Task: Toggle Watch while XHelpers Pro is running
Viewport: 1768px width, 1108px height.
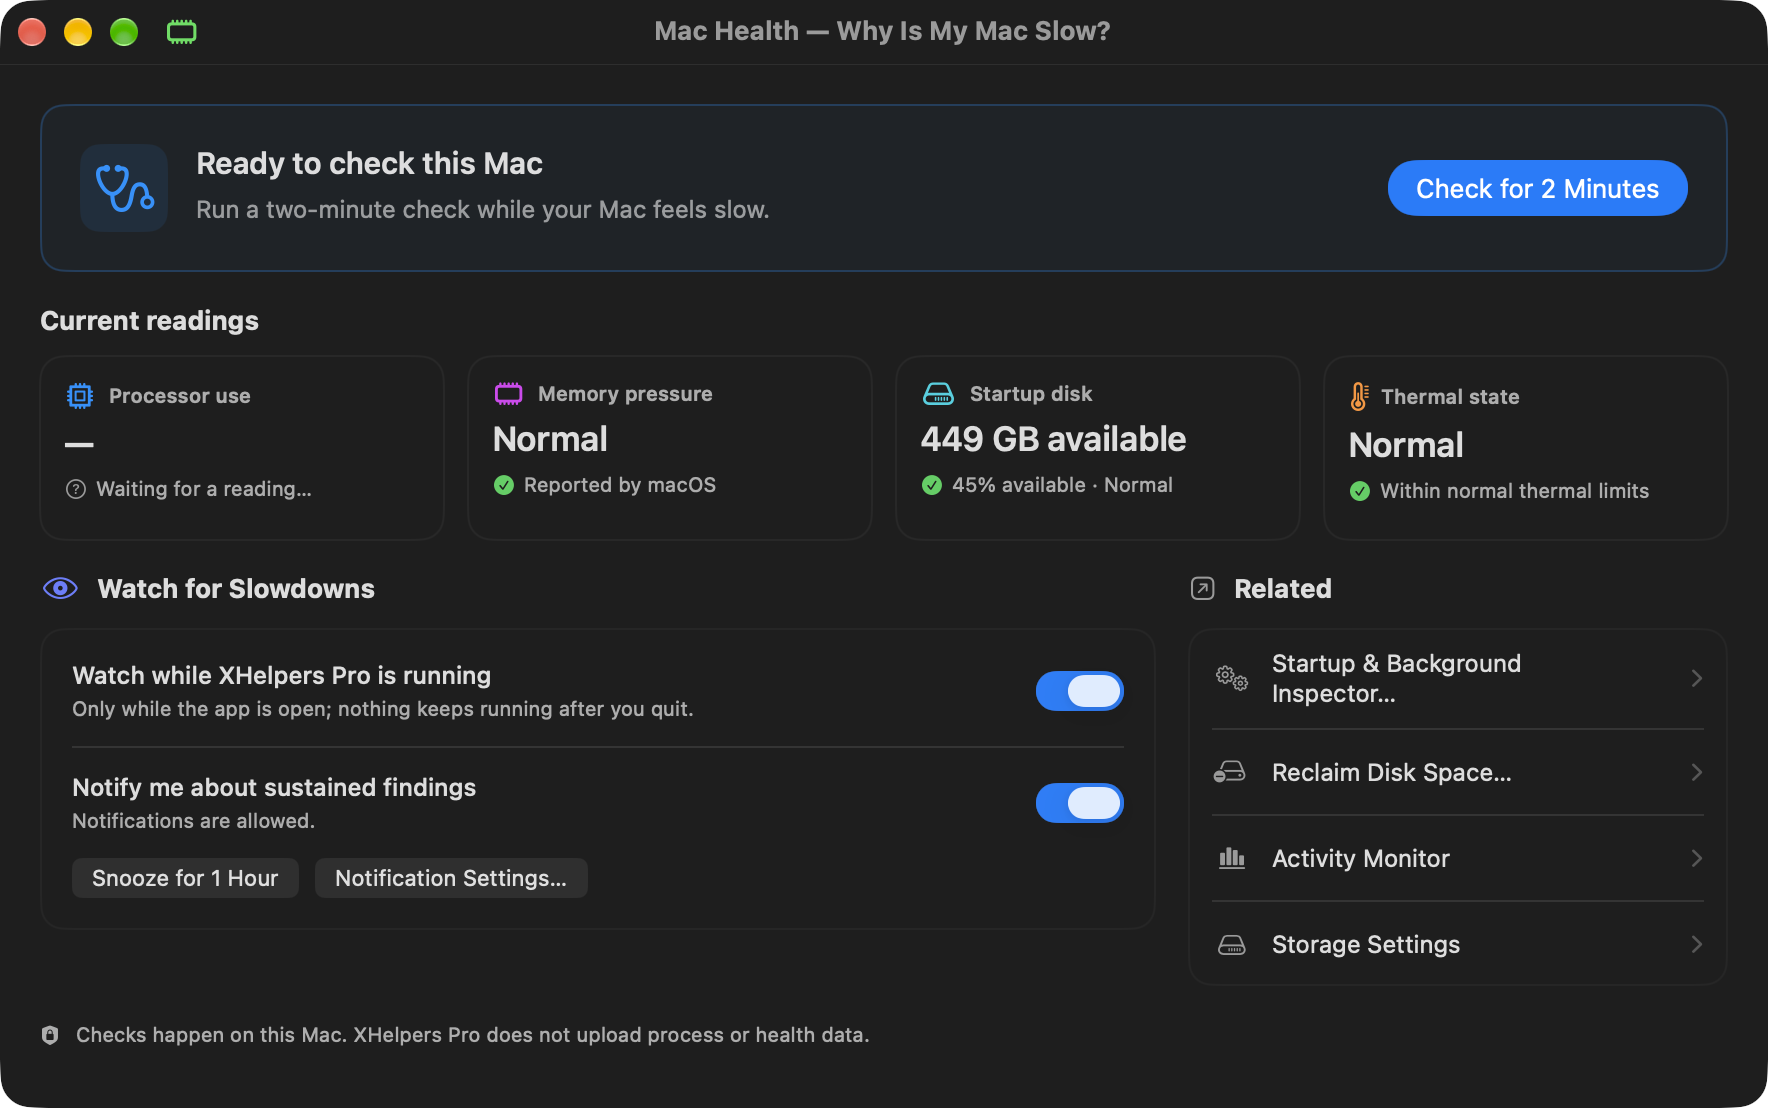Action: pyautogui.click(x=1080, y=691)
